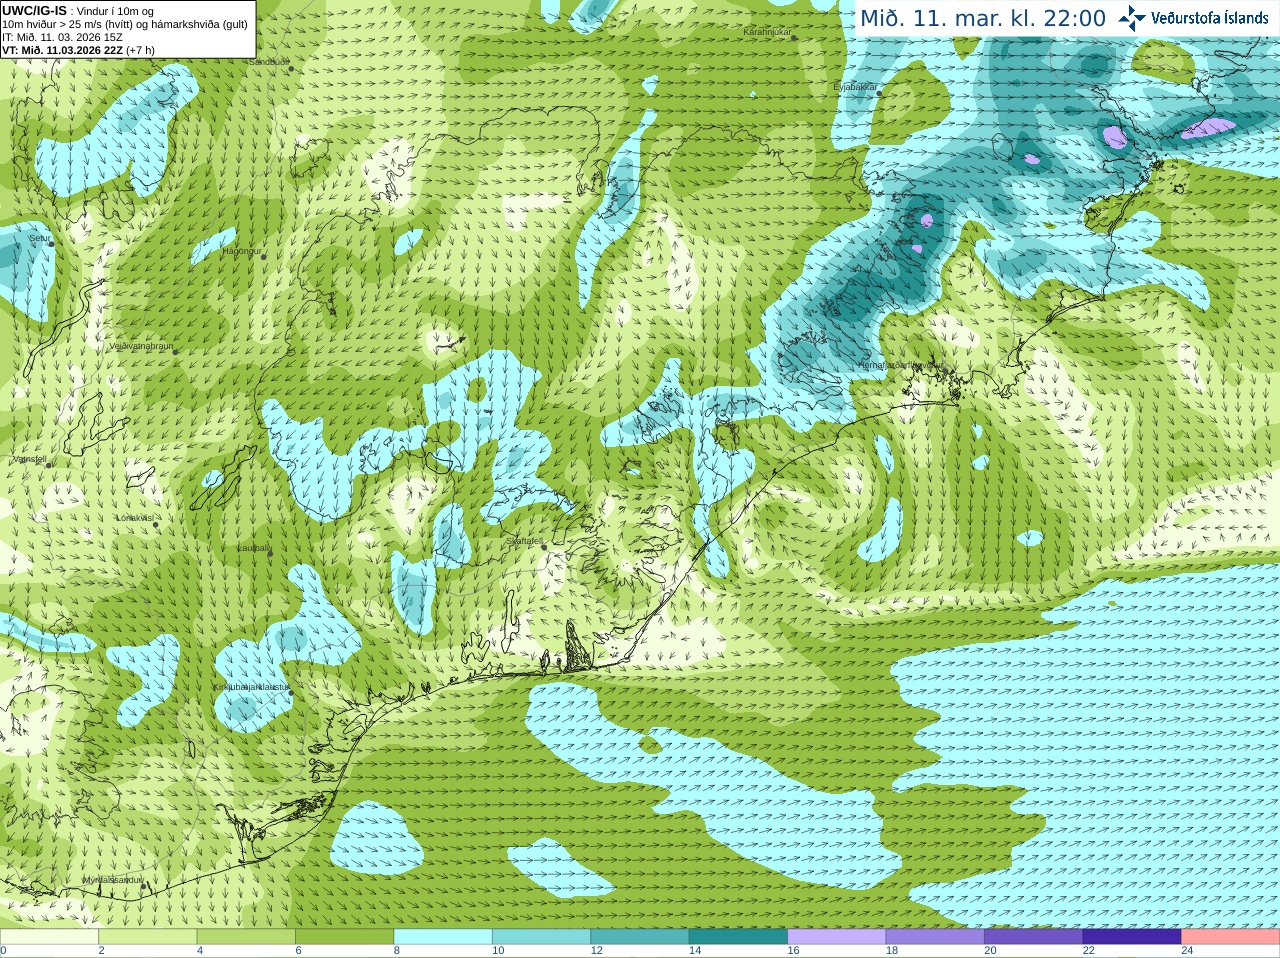Click the 20–22 m/s violet legend swatch
The height and width of the screenshot is (958, 1280).
click(1034, 937)
